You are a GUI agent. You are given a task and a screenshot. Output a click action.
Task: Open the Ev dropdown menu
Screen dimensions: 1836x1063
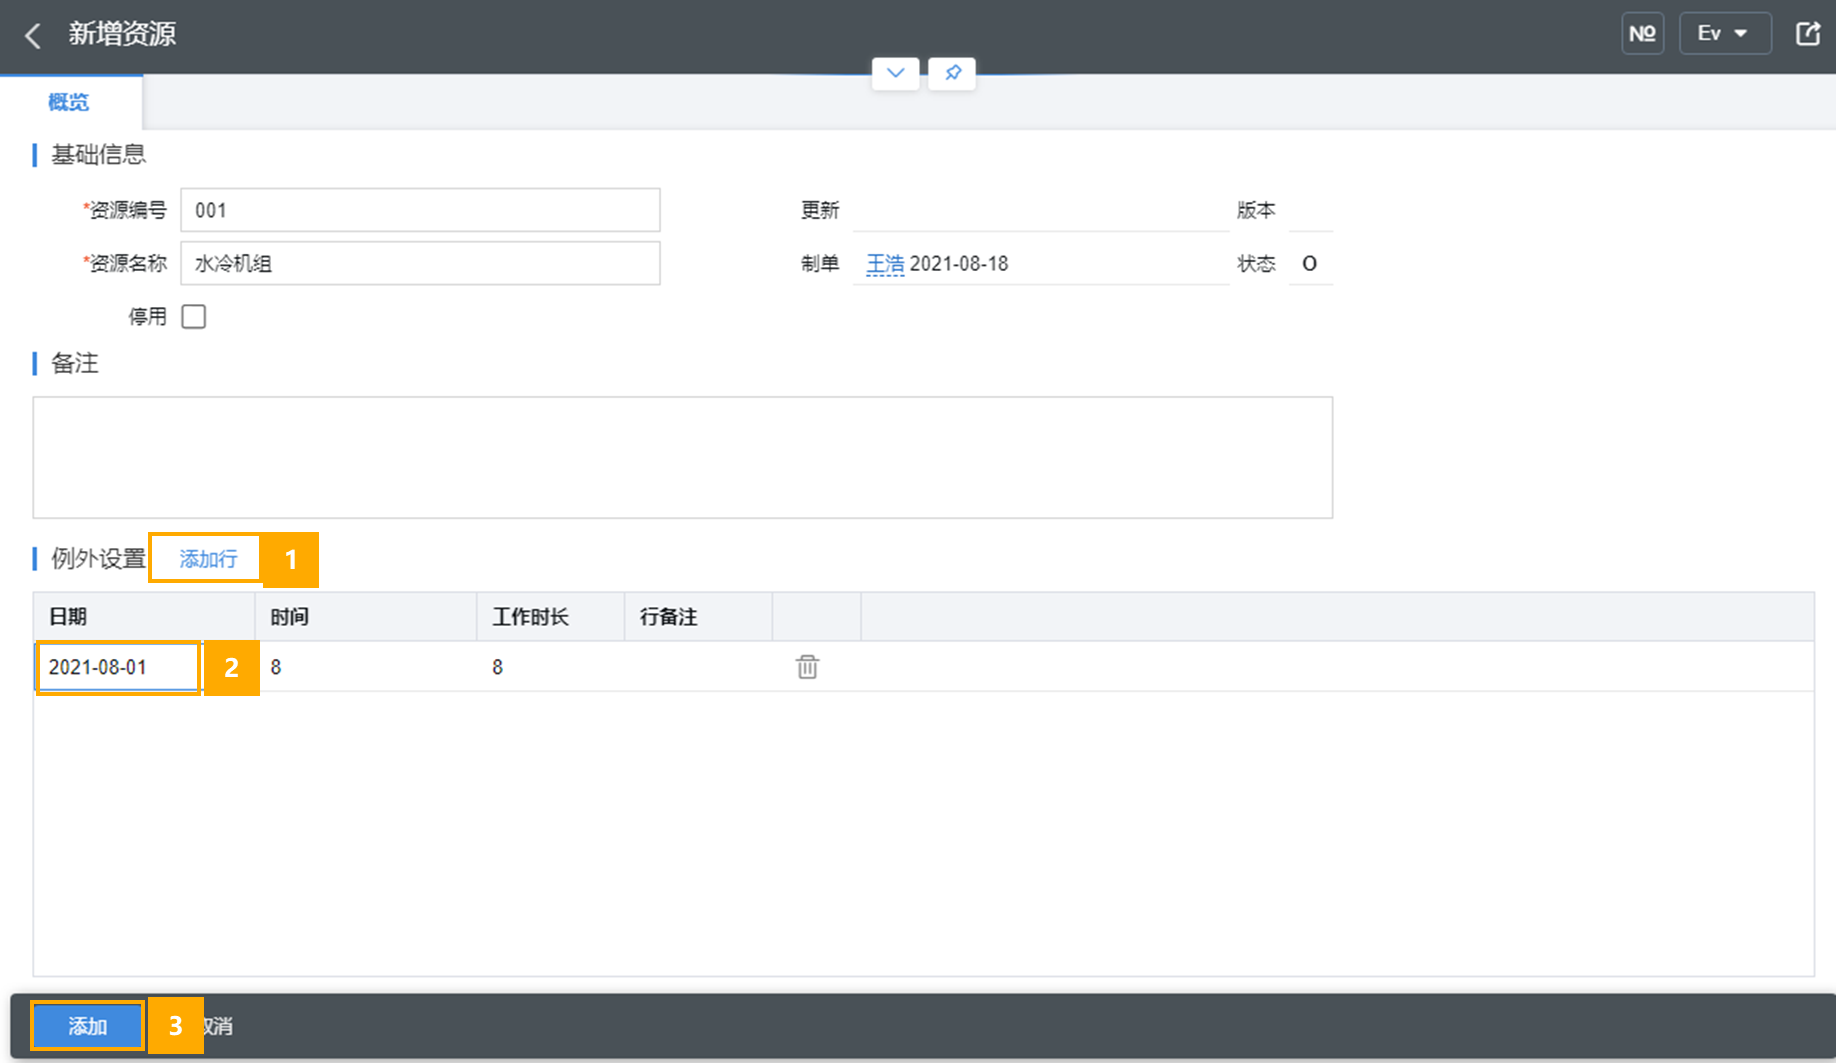(1725, 34)
